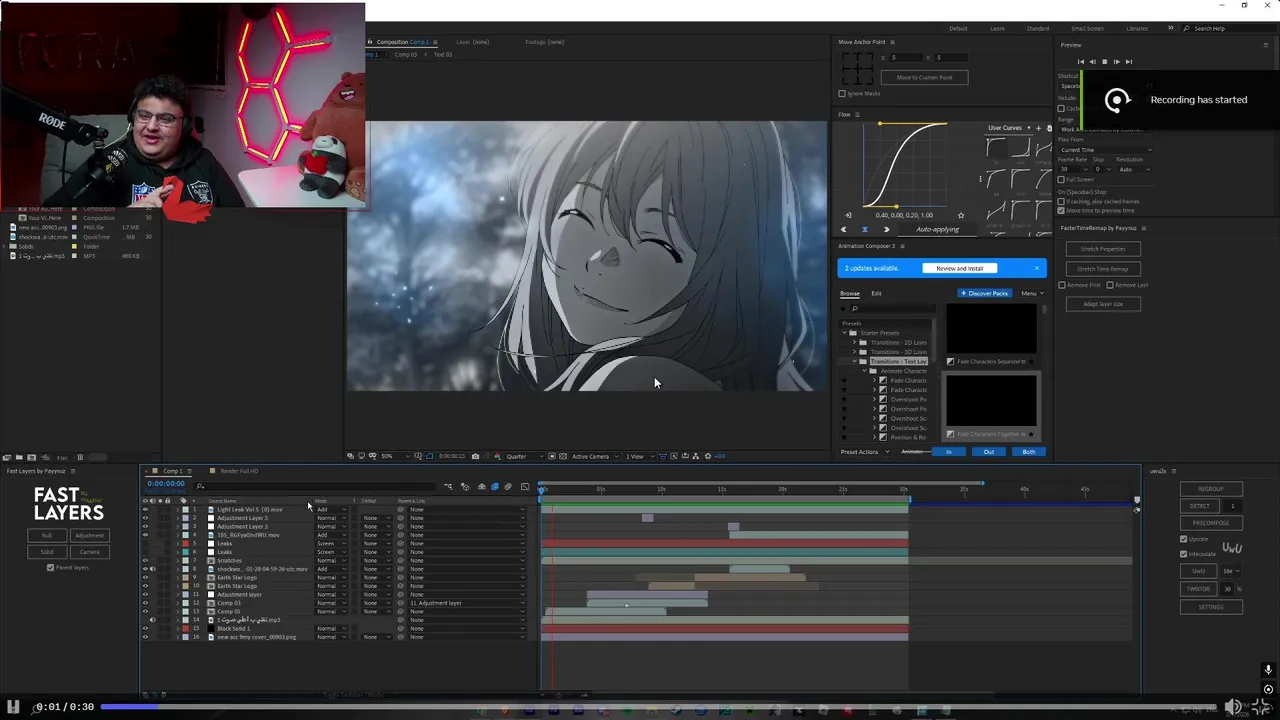
Task: Click Discover Packs button
Action: (x=985, y=293)
